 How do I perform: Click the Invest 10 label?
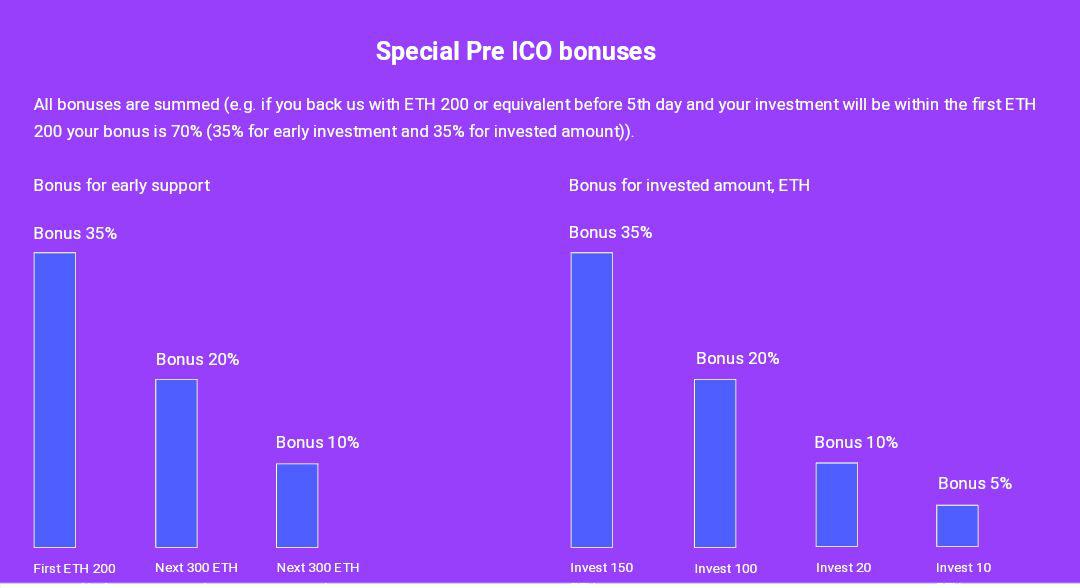tap(963, 568)
